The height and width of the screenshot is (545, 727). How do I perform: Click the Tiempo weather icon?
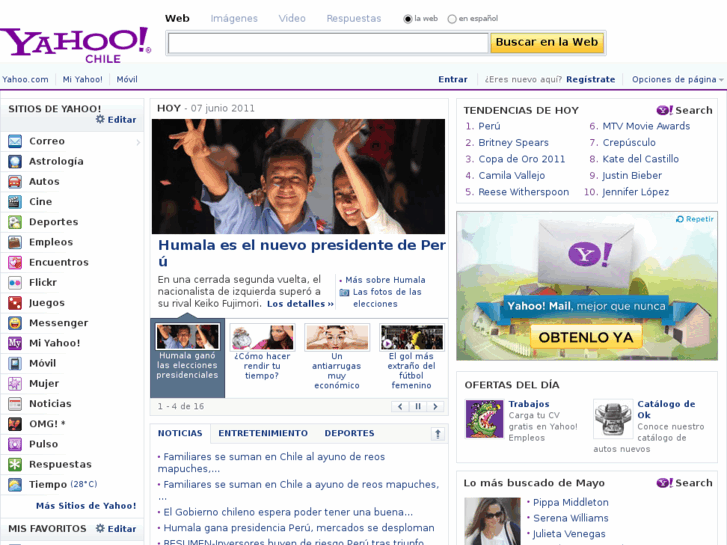point(15,484)
